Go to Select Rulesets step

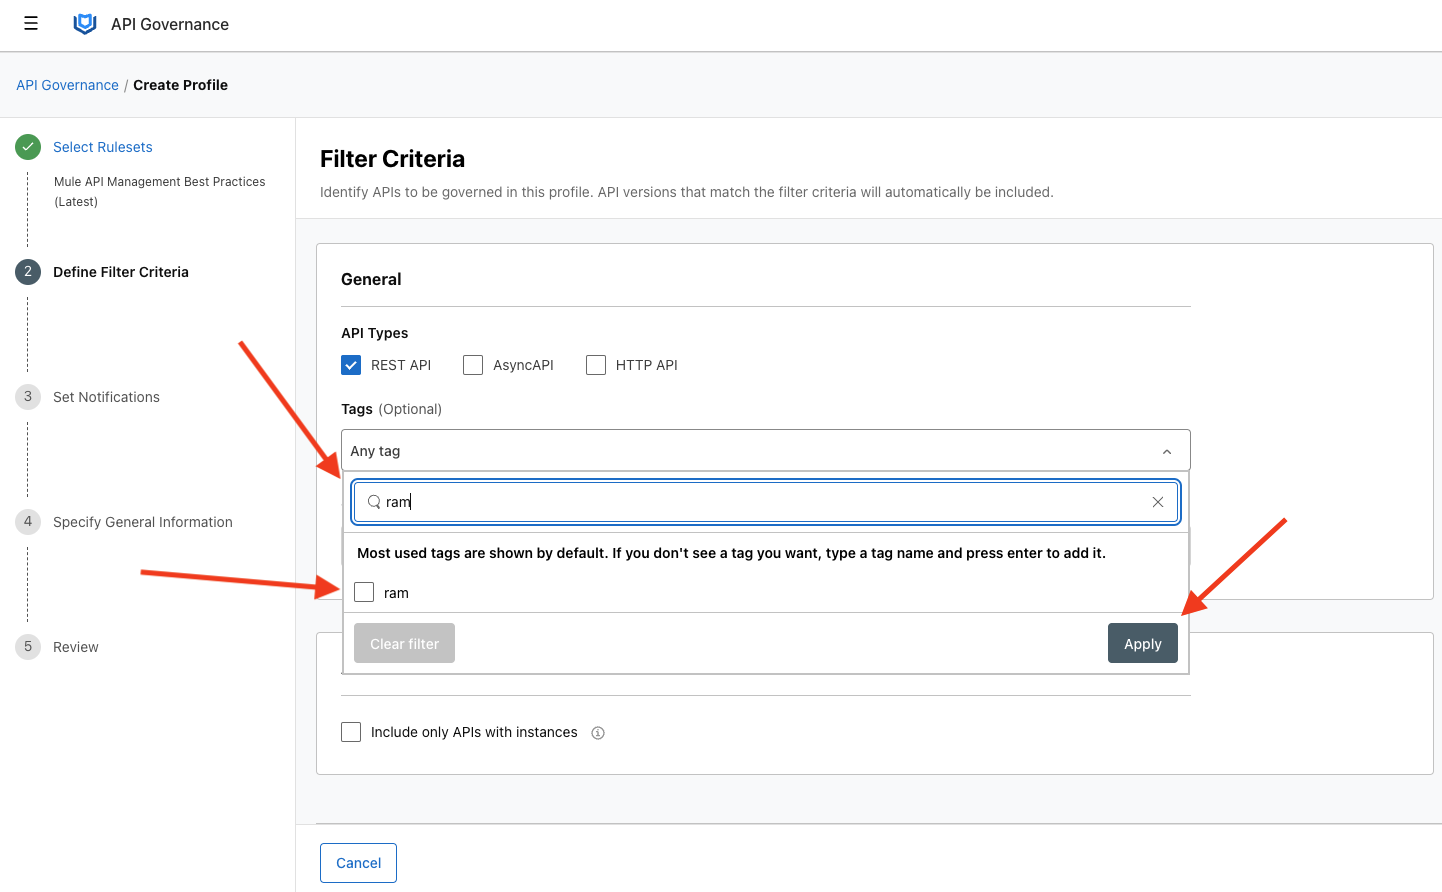tap(103, 147)
